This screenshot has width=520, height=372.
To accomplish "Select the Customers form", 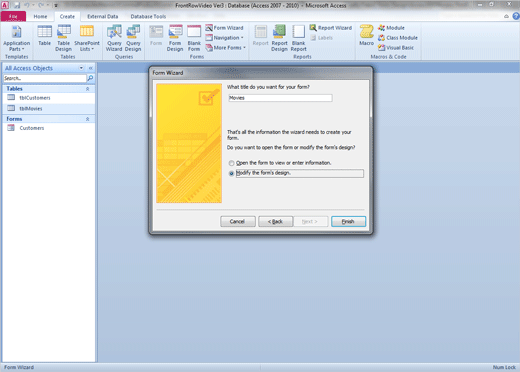I will 49,128.
